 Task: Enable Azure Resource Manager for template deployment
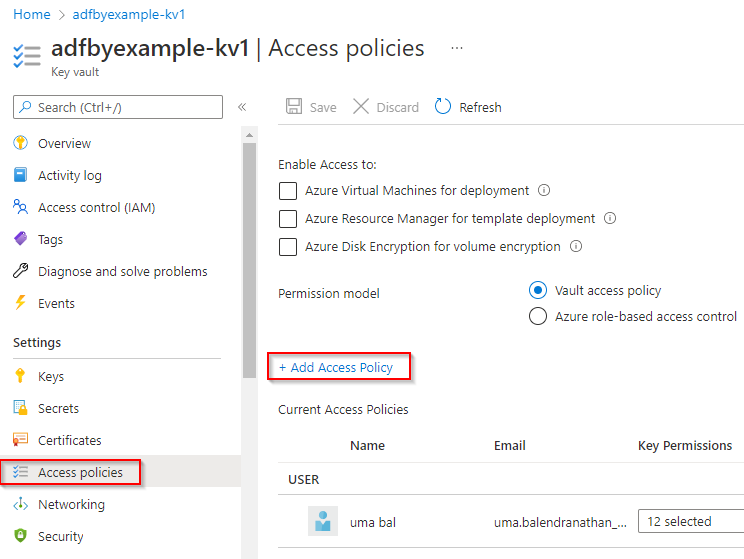tap(288, 219)
